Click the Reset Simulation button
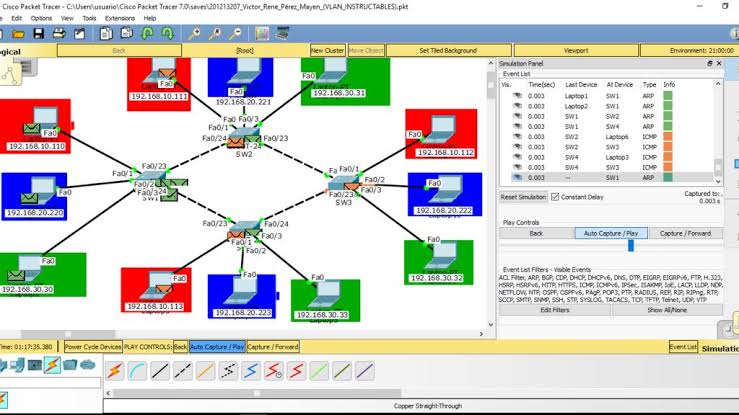739x415 pixels. tap(523, 197)
